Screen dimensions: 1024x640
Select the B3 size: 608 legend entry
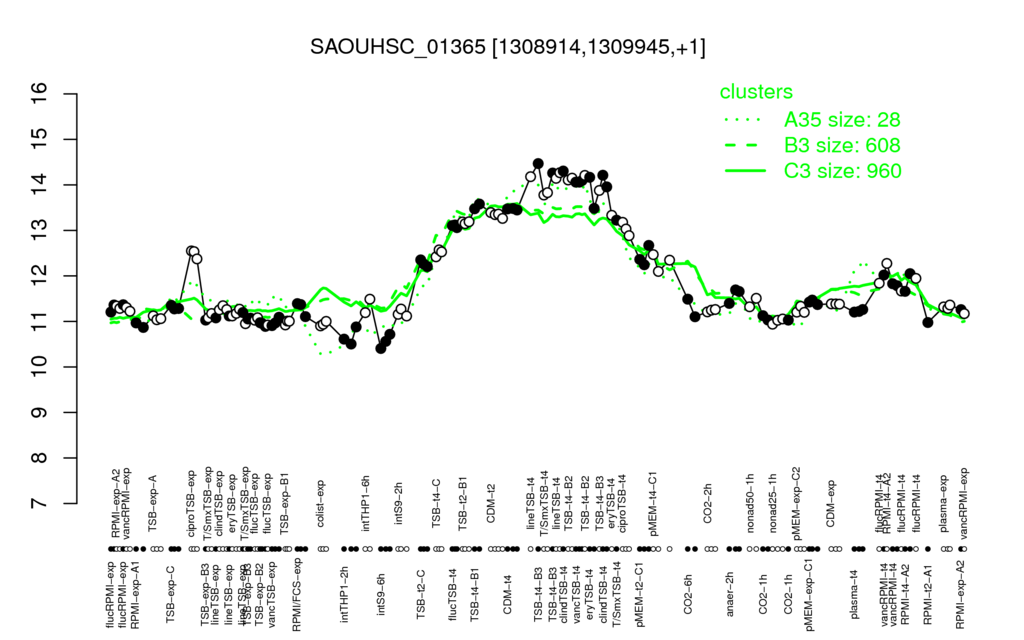click(x=842, y=145)
